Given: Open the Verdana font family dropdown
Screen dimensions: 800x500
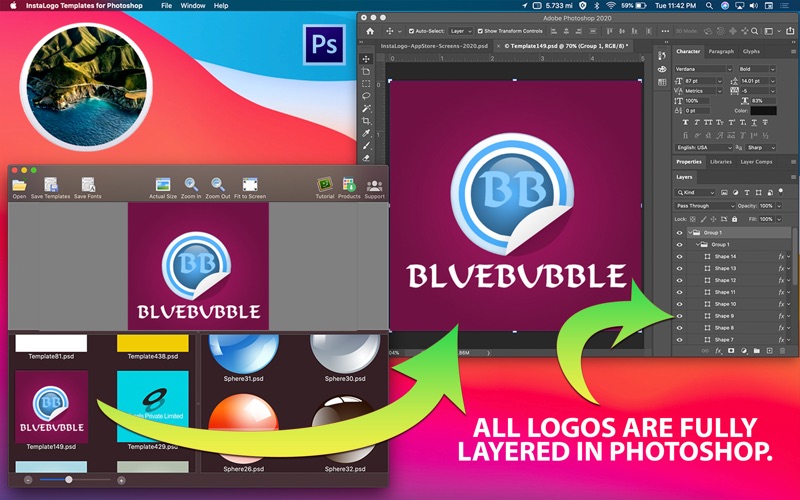Looking at the screenshot, I should tap(704, 69).
